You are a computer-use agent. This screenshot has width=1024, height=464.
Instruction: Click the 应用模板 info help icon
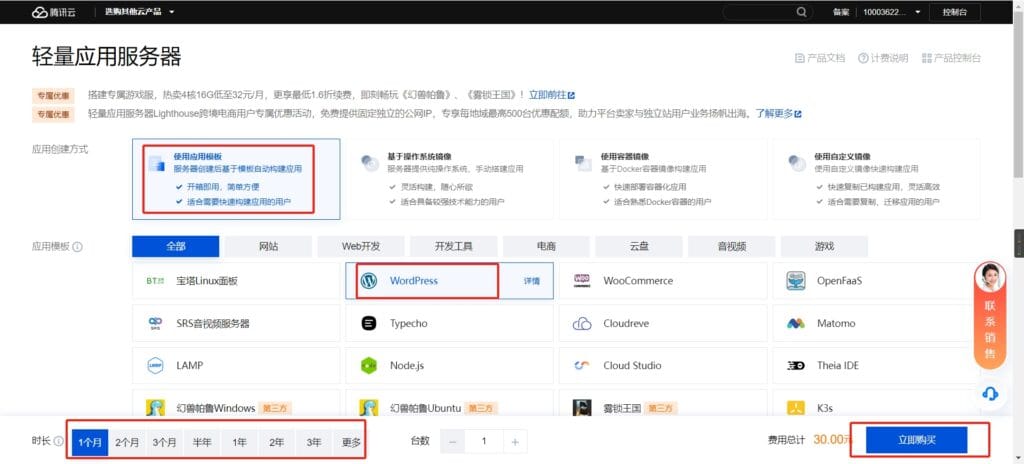pyautogui.click(x=77, y=247)
